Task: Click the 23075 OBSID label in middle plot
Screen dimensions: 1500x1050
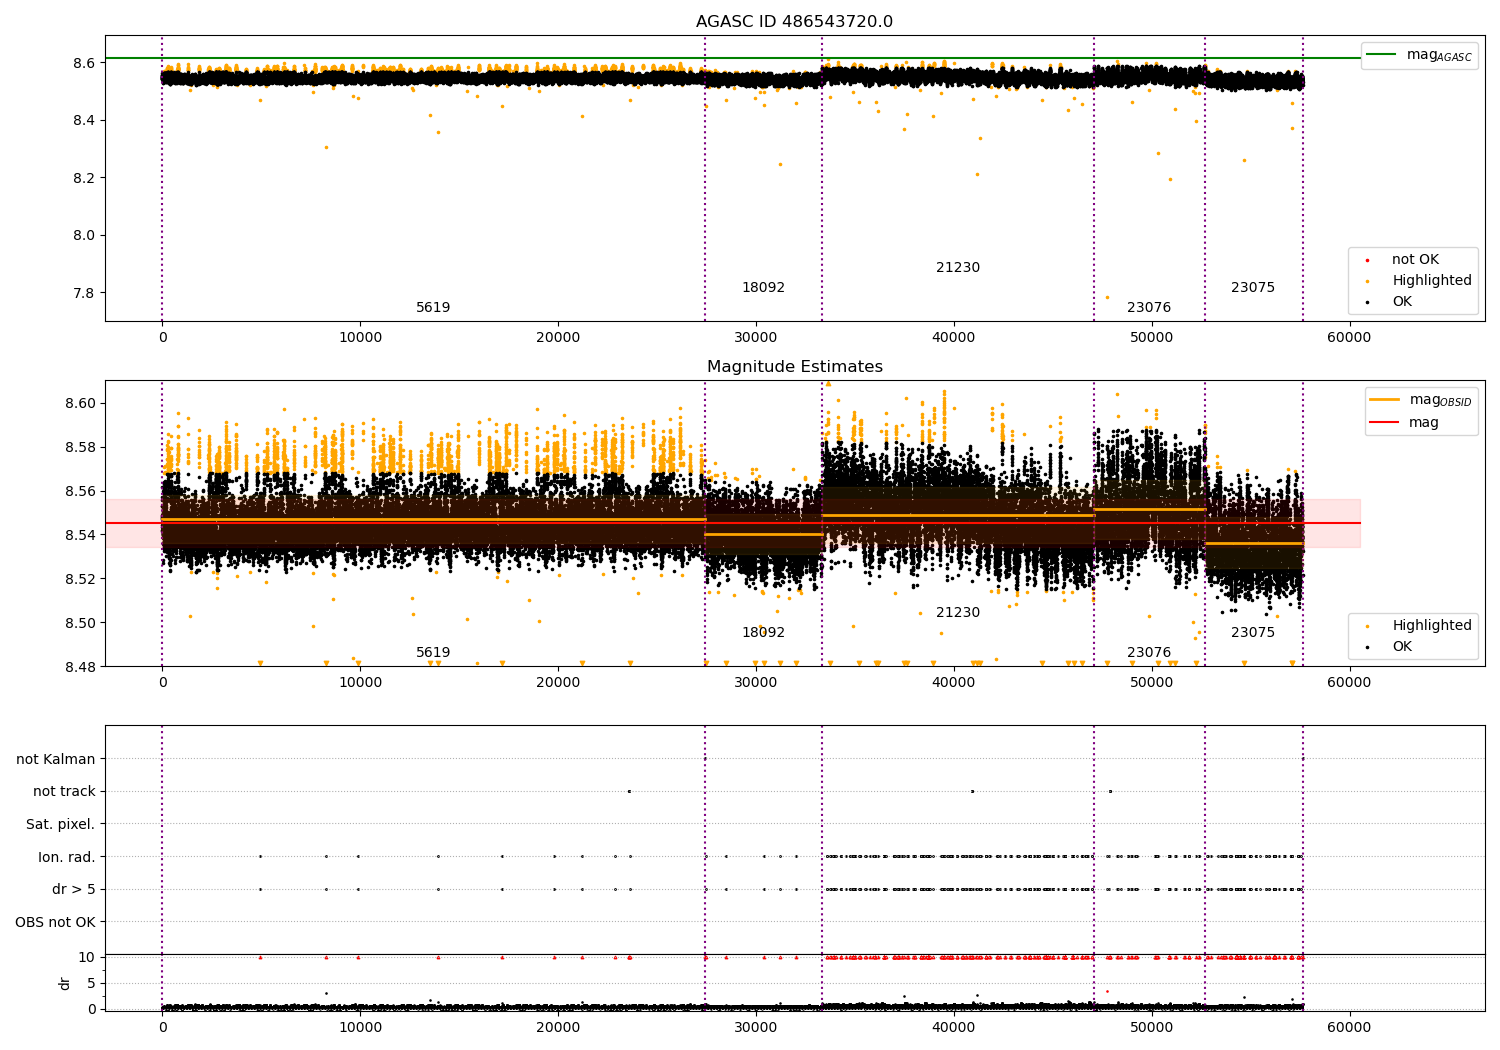Action: [x=1252, y=633]
